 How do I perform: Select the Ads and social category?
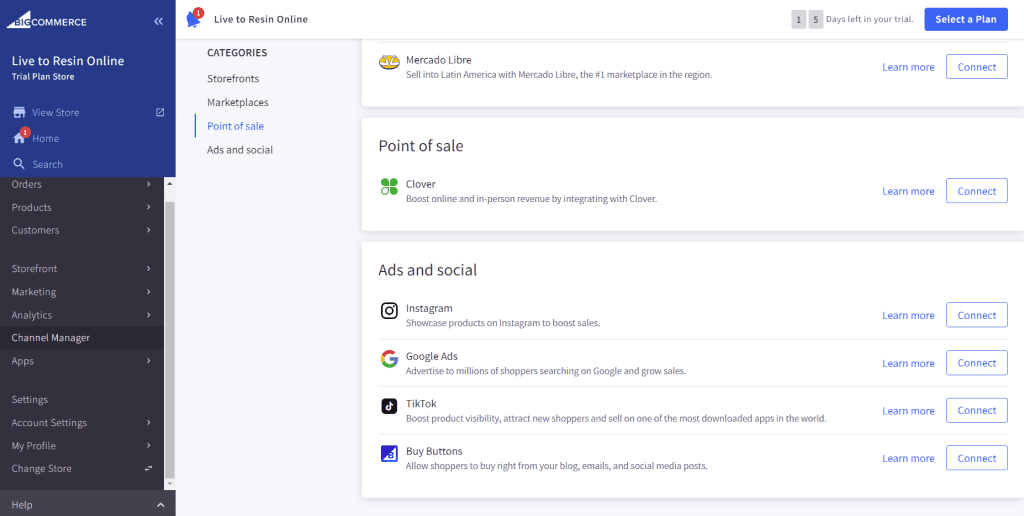pos(240,150)
